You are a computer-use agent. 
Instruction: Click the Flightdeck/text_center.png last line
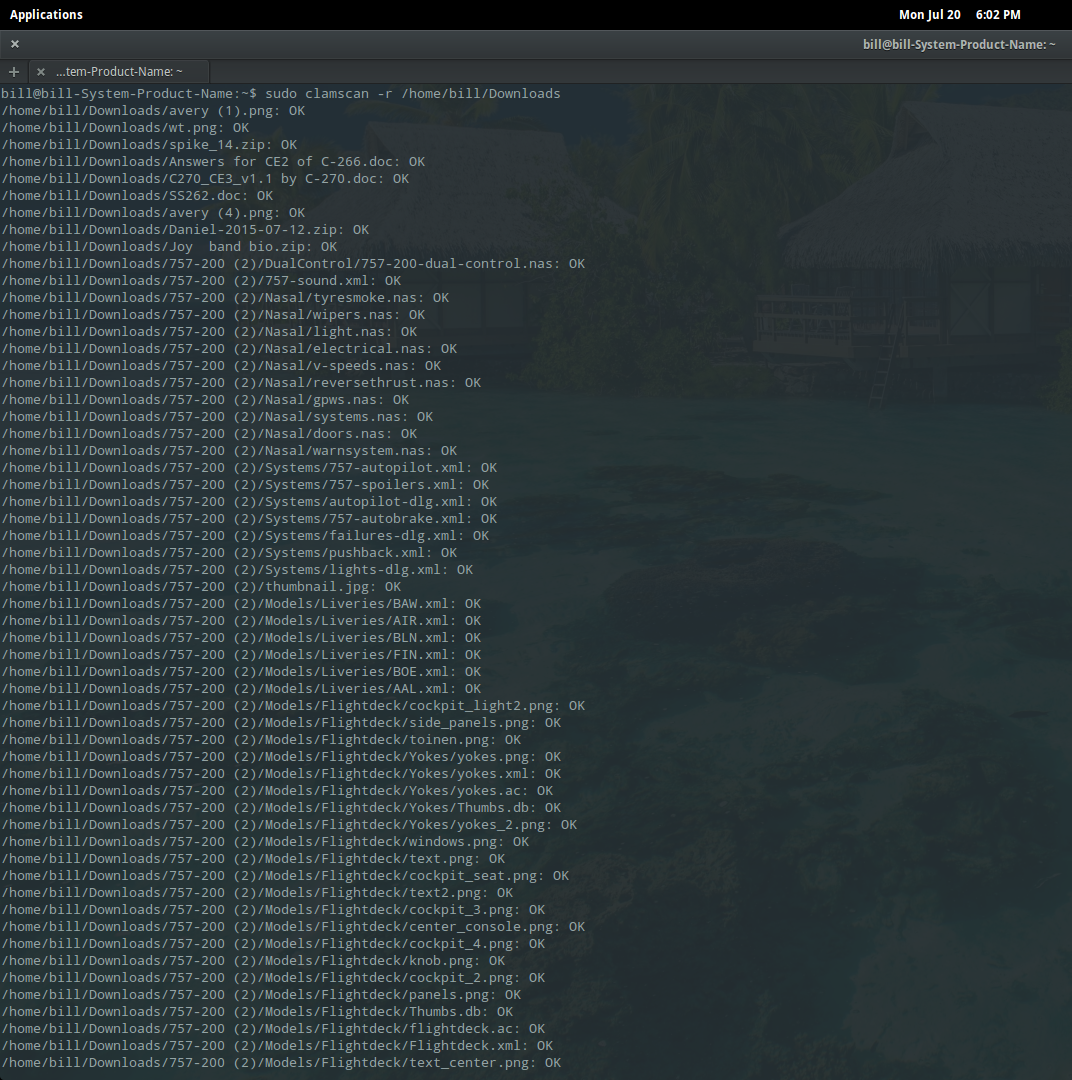pos(281,1063)
